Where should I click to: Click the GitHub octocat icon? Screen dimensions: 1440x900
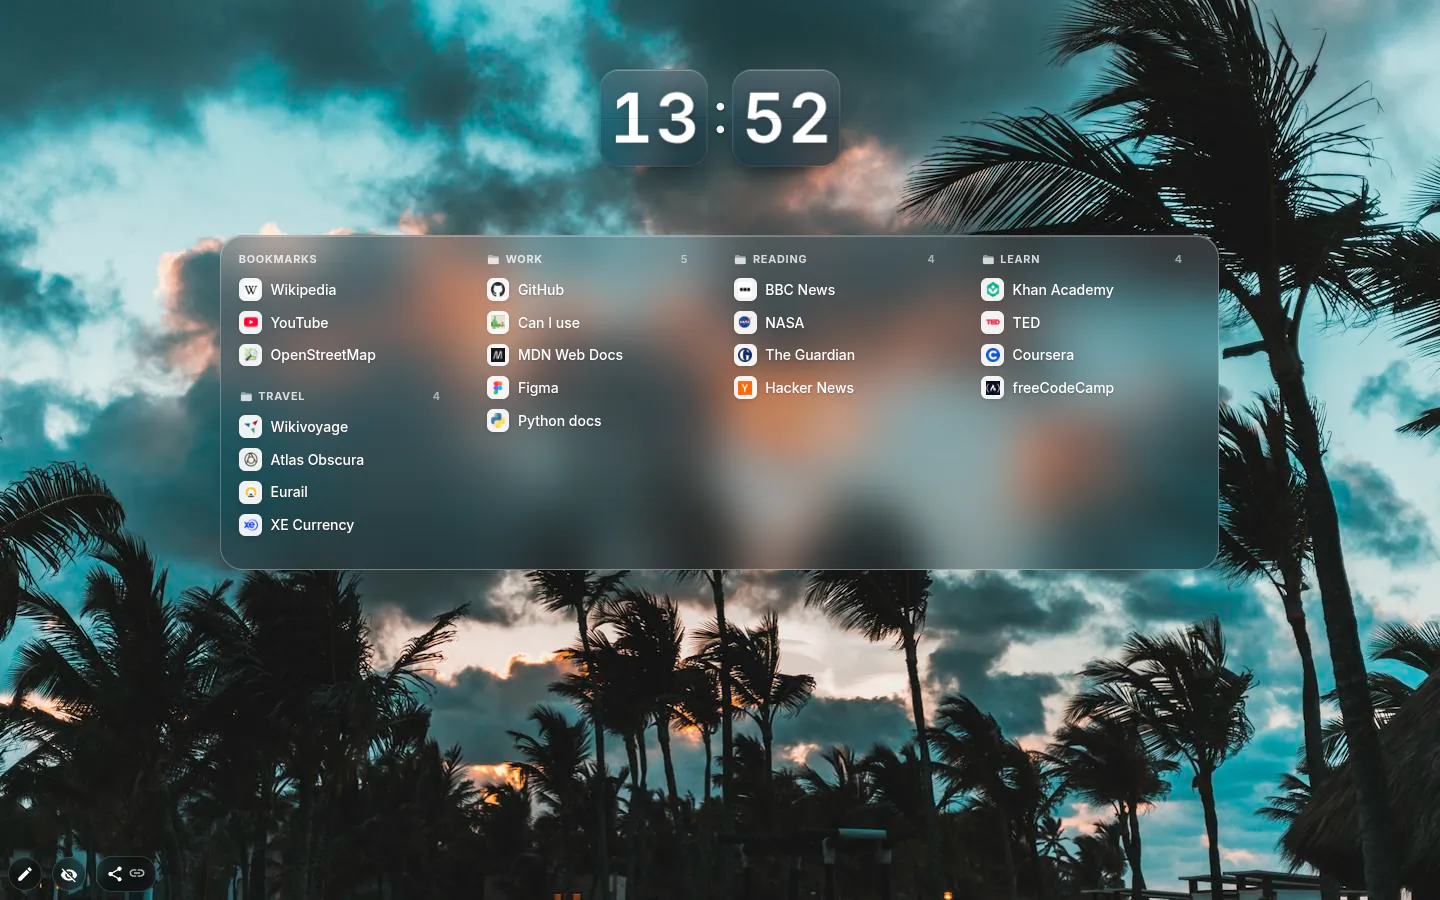pyautogui.click(x=498, y=290)
